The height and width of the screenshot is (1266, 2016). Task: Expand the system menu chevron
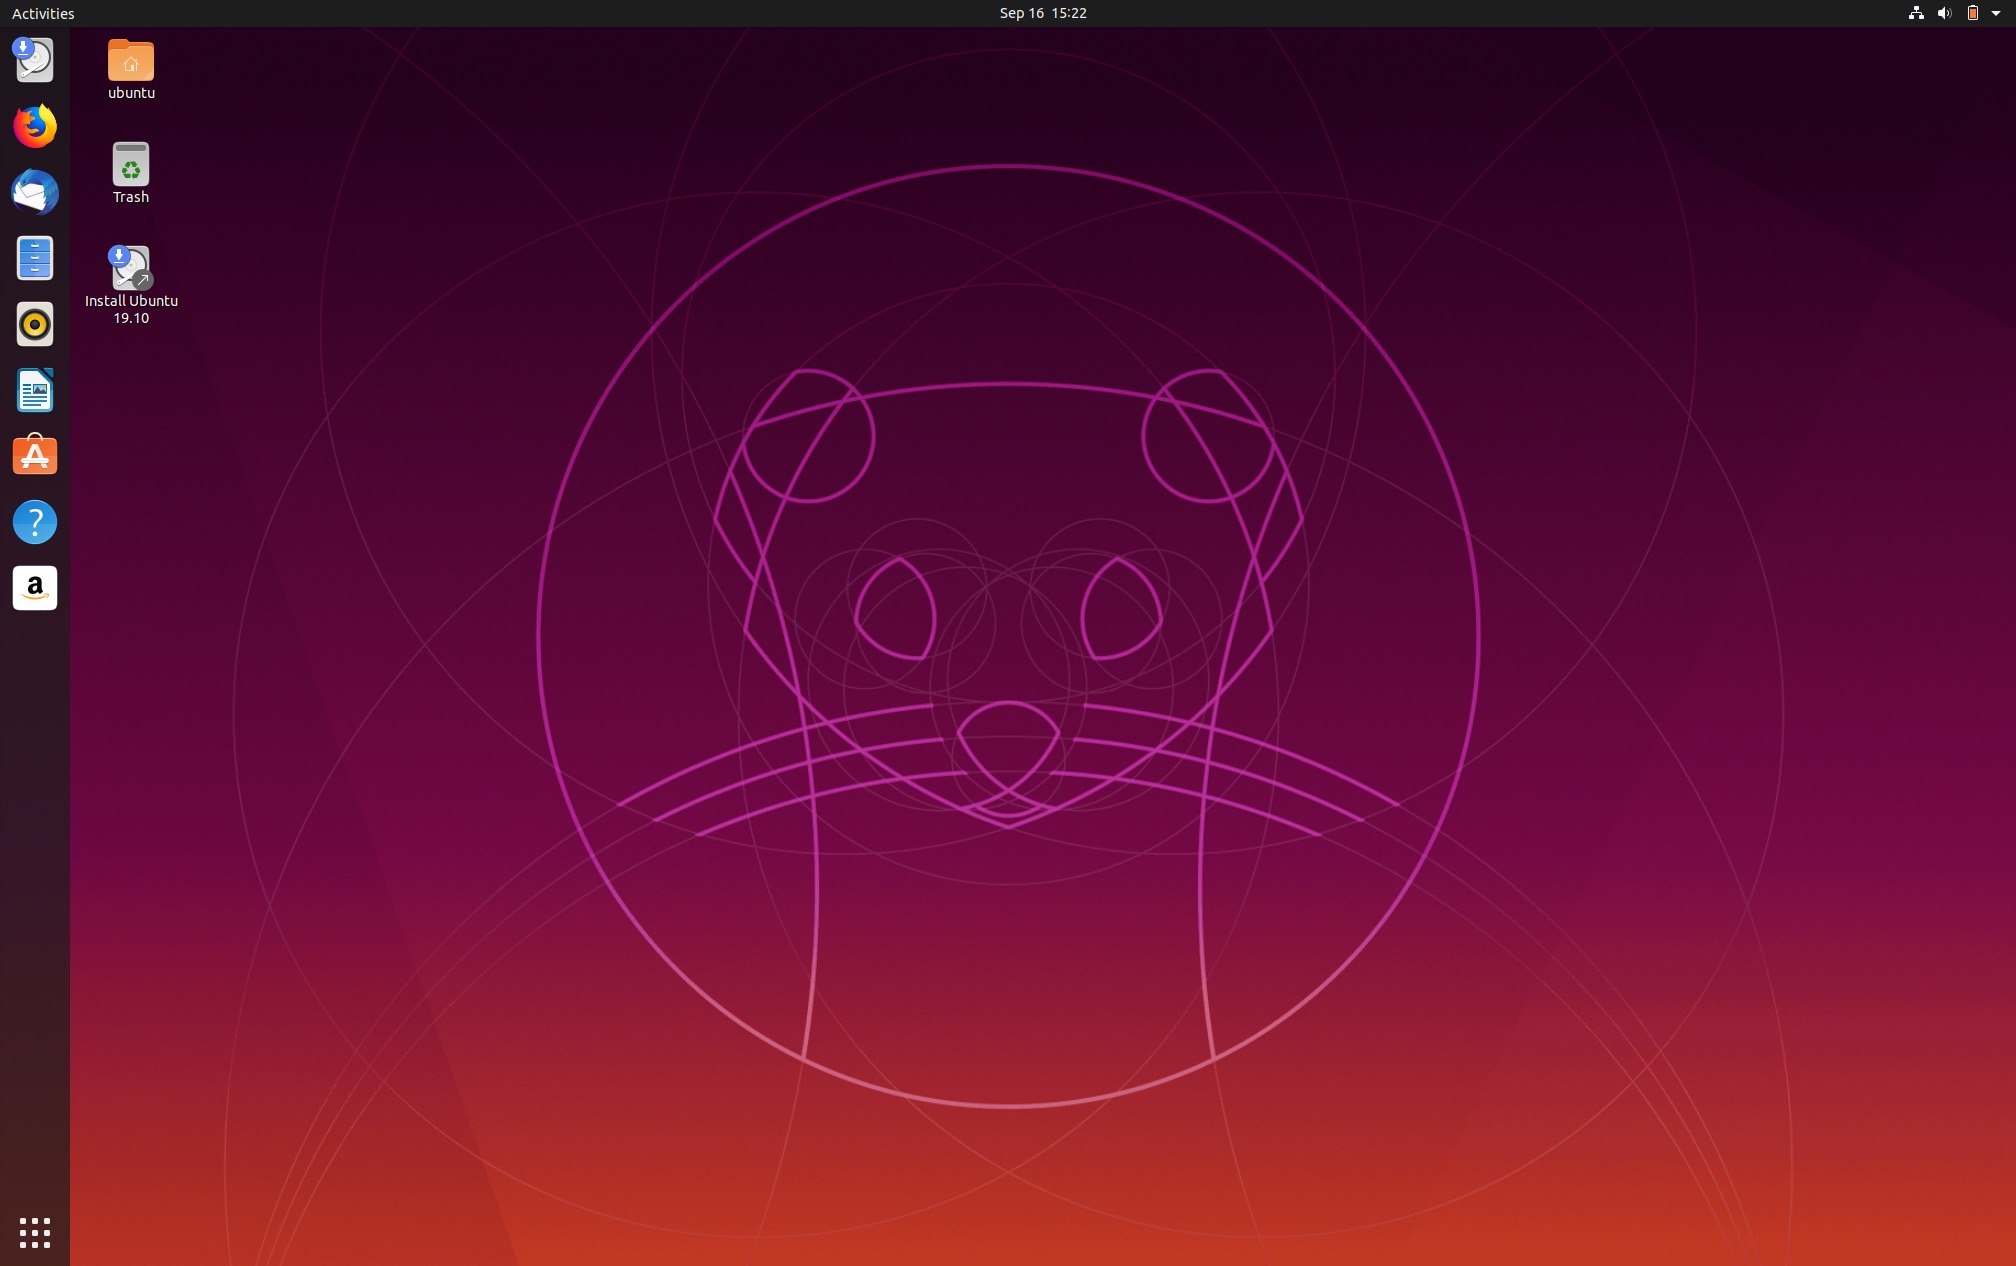(1995, 13)
